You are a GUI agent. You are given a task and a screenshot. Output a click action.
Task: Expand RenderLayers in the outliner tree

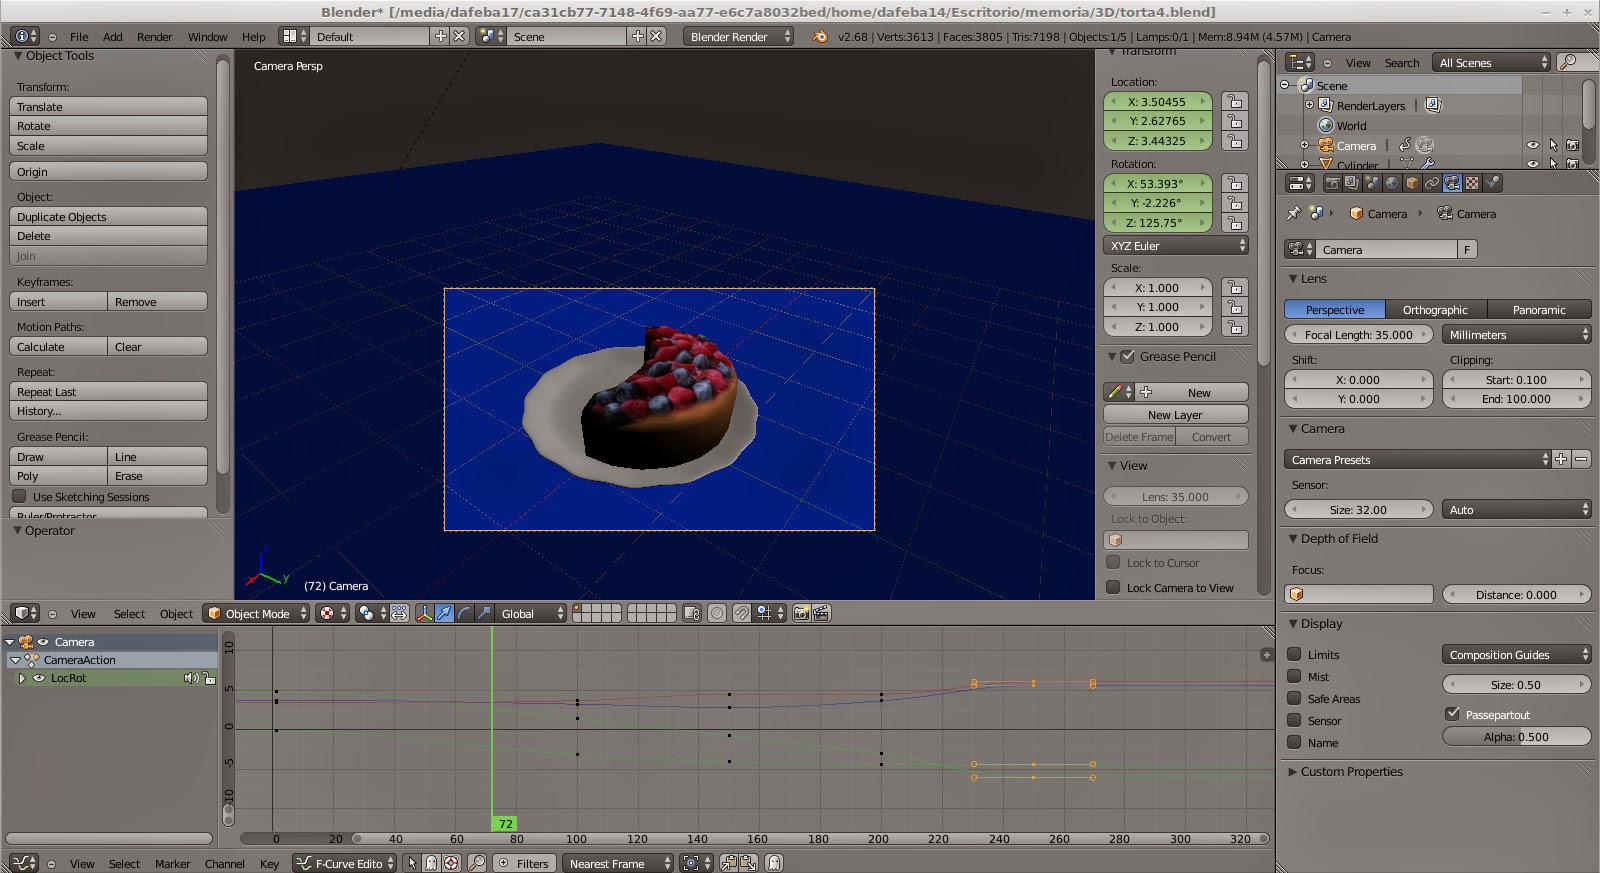[x=1309, y=105]
